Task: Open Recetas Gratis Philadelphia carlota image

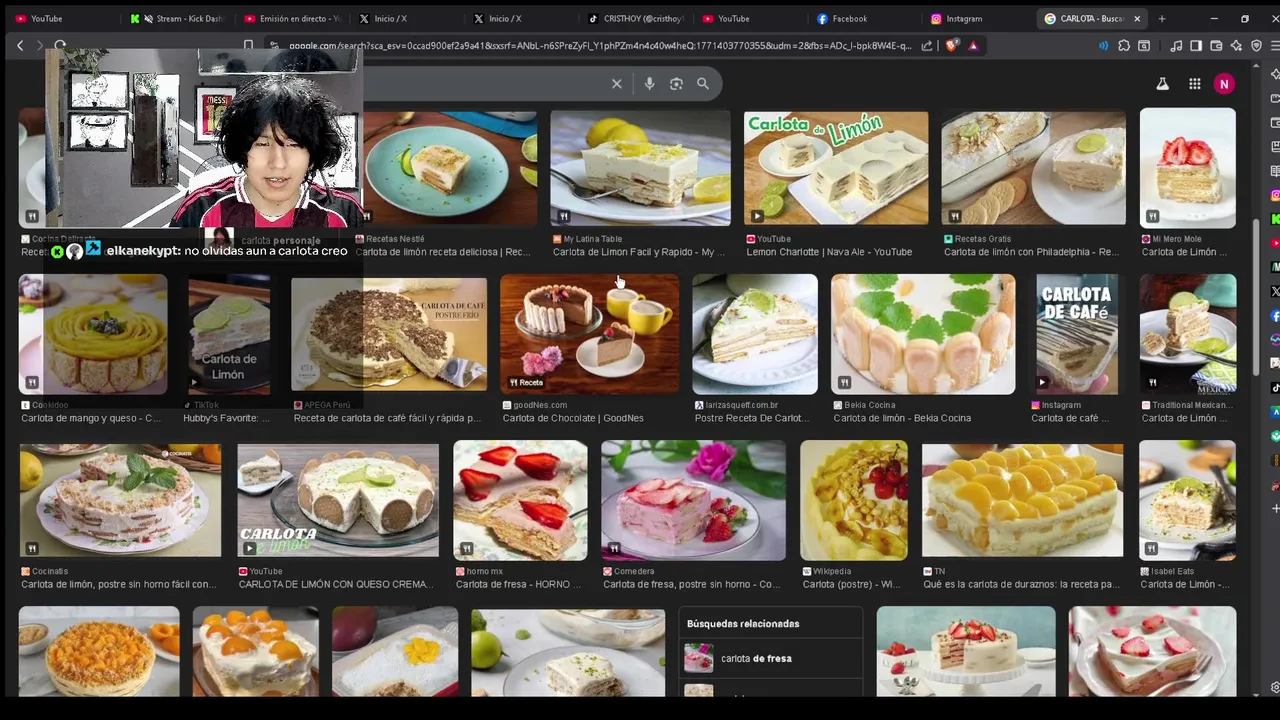Action: pyautogui.click(x=1033, y=168)
